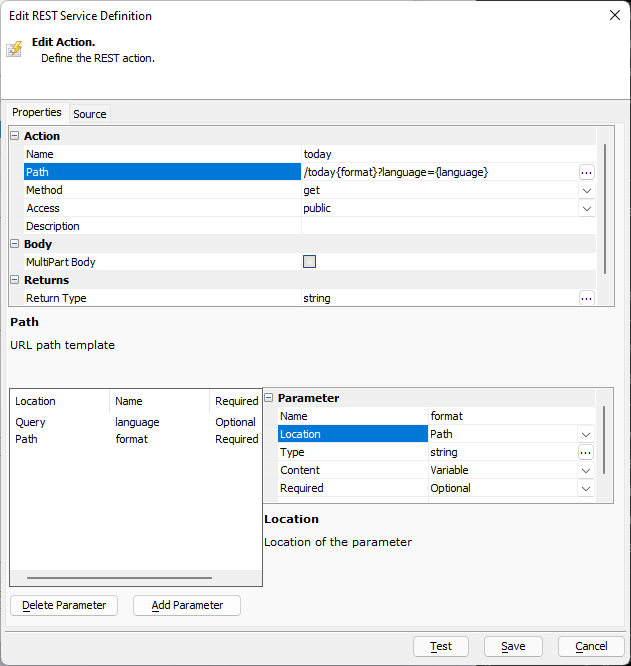Open the parameter Type ellipsis button

coord(586,452)
